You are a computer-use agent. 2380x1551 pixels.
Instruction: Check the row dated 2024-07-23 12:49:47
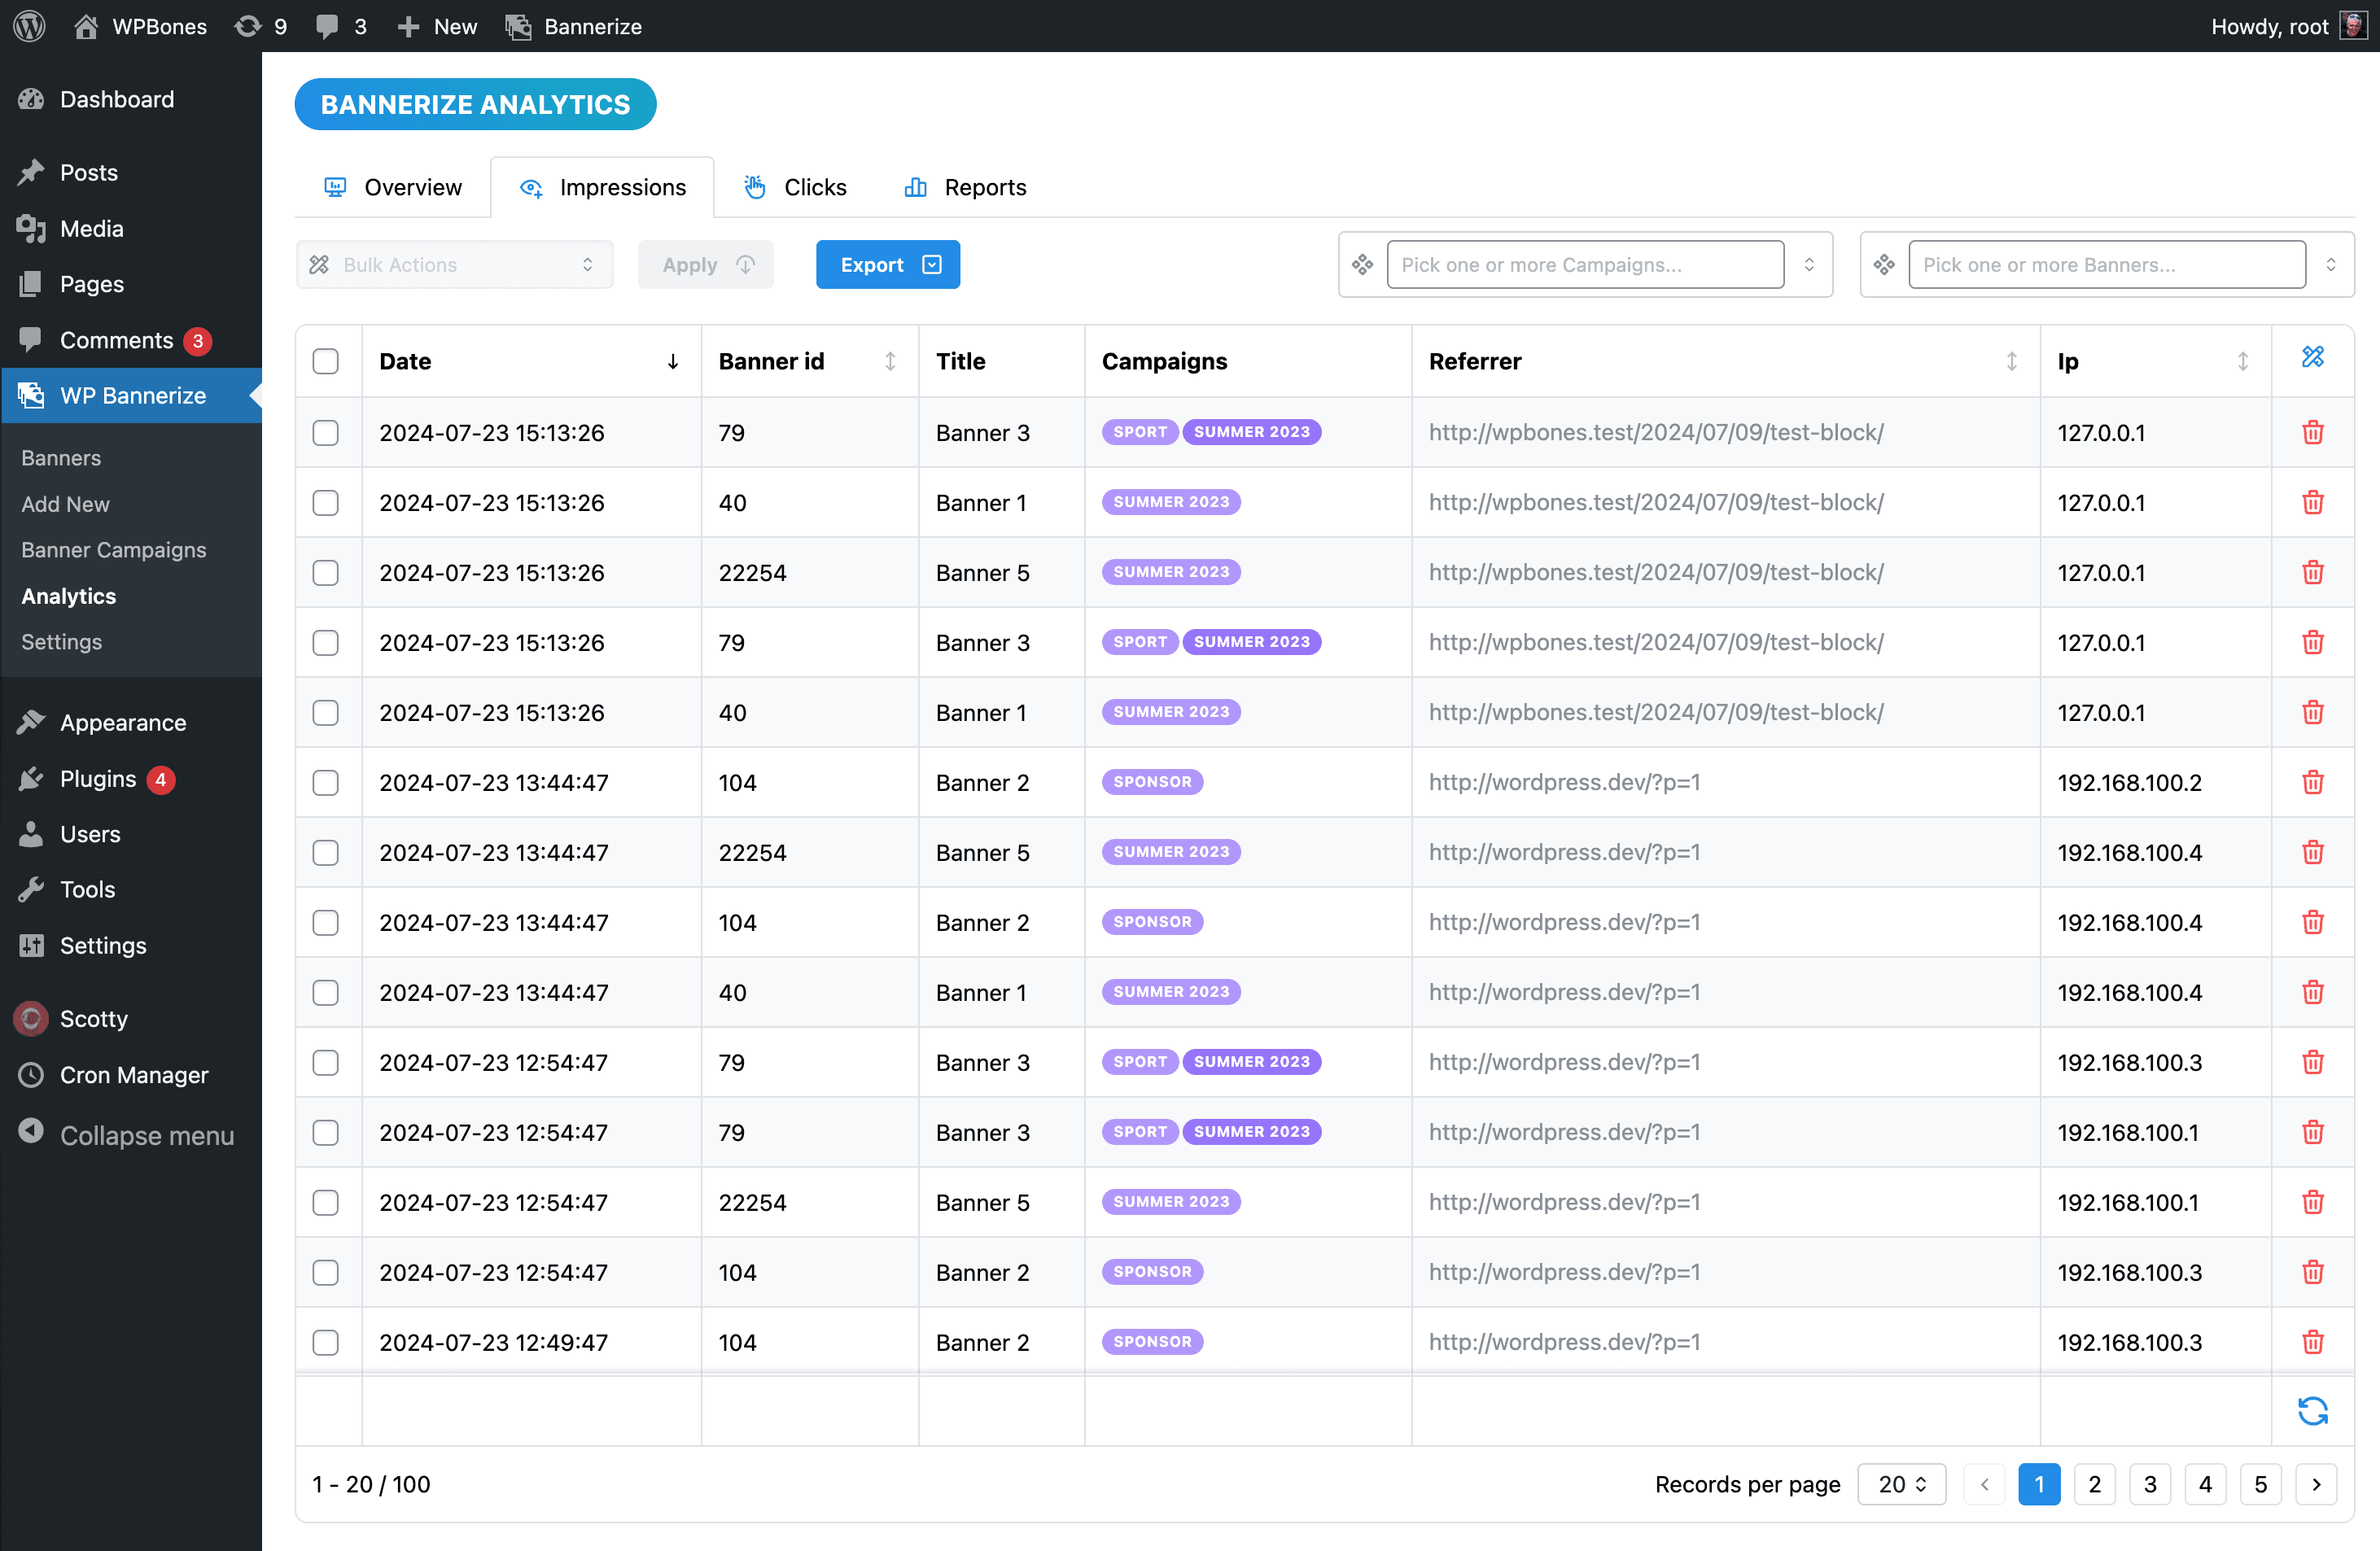(x=326, y=1342)
